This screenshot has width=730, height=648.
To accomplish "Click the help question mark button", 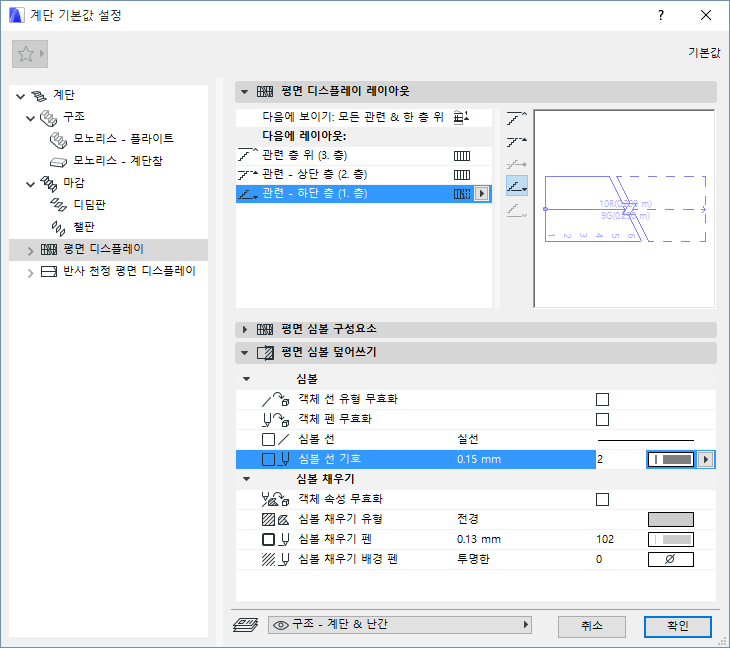I will (661, 15).
